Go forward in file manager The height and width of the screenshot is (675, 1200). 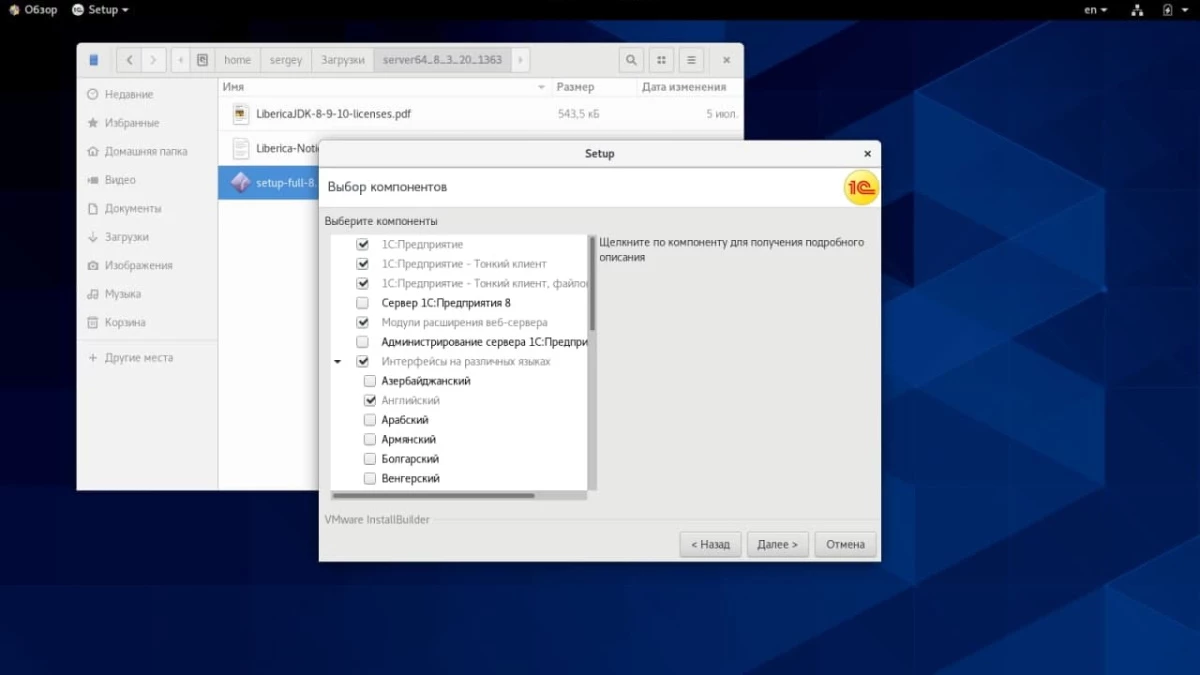click(x=153, y=60)
